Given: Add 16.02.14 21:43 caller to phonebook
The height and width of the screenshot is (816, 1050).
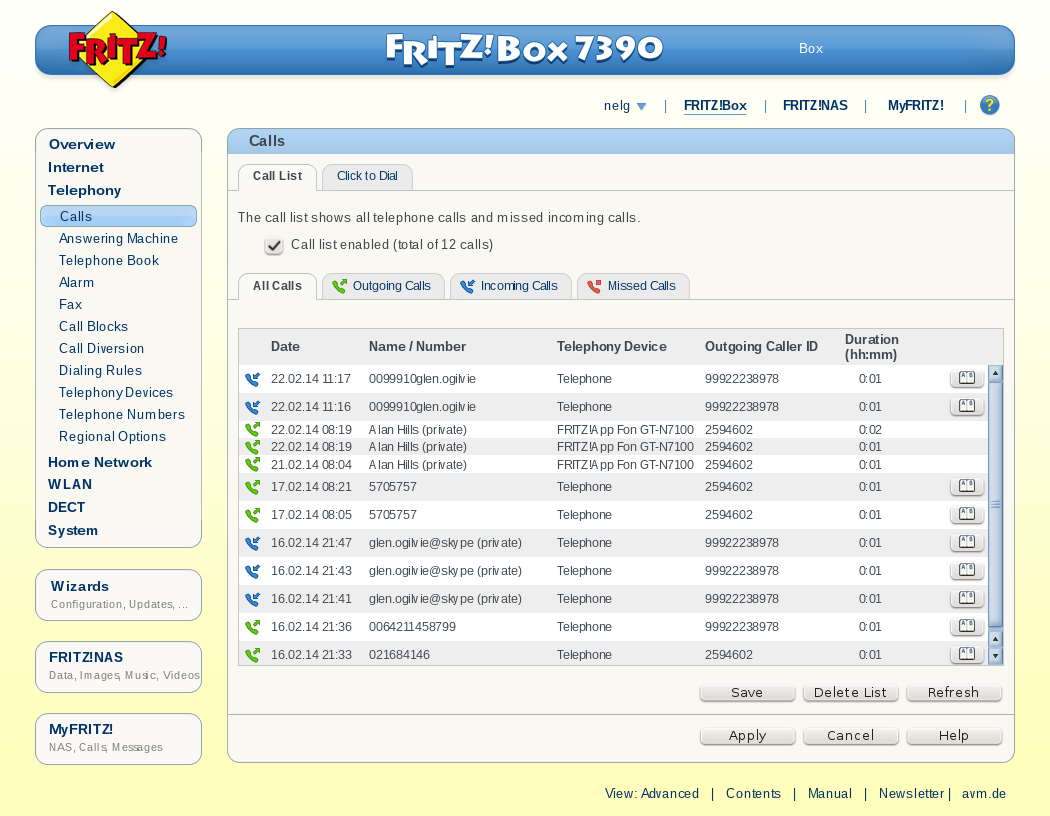Looking at the screenshot, I should point(966,571).
